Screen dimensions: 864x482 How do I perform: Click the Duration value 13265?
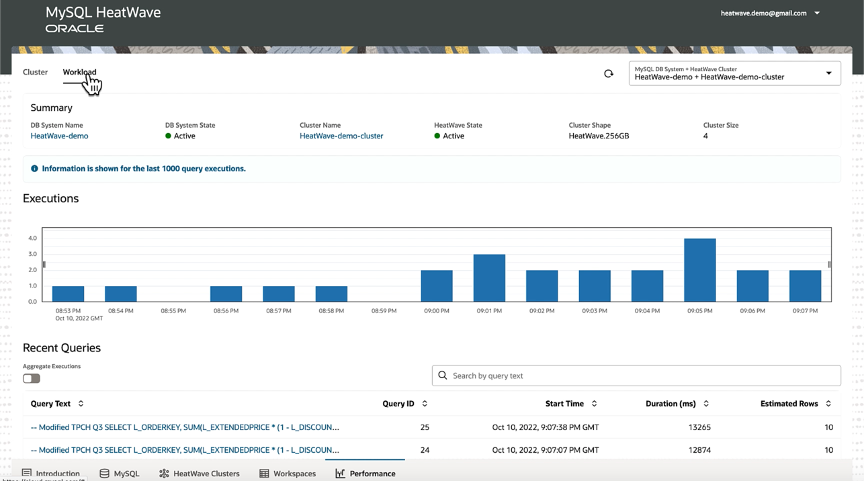tap(699, 427)
